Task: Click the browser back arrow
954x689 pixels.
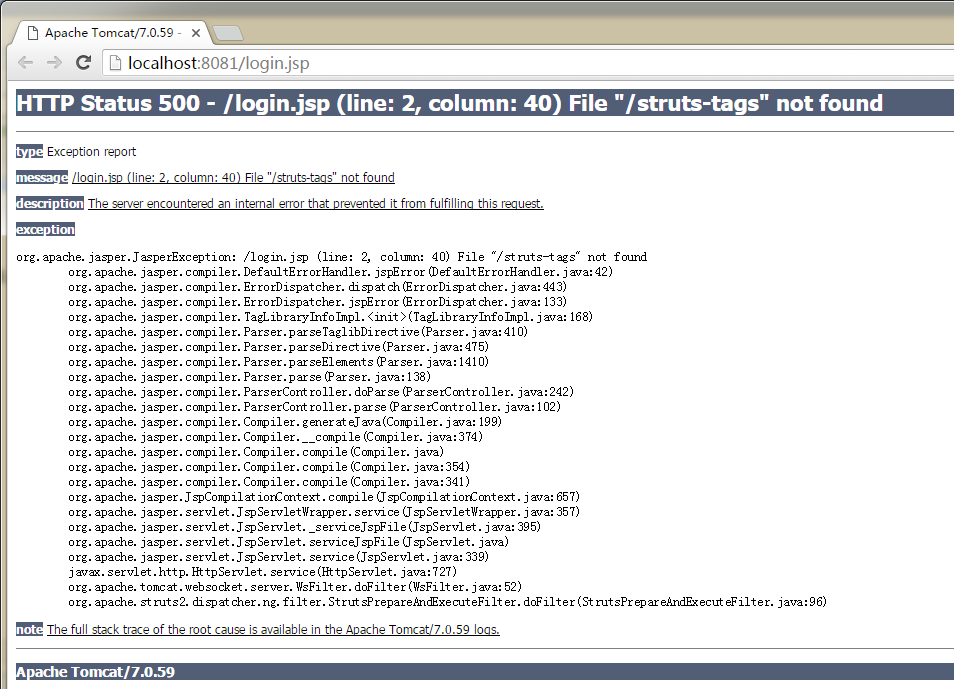Action: 26,63
